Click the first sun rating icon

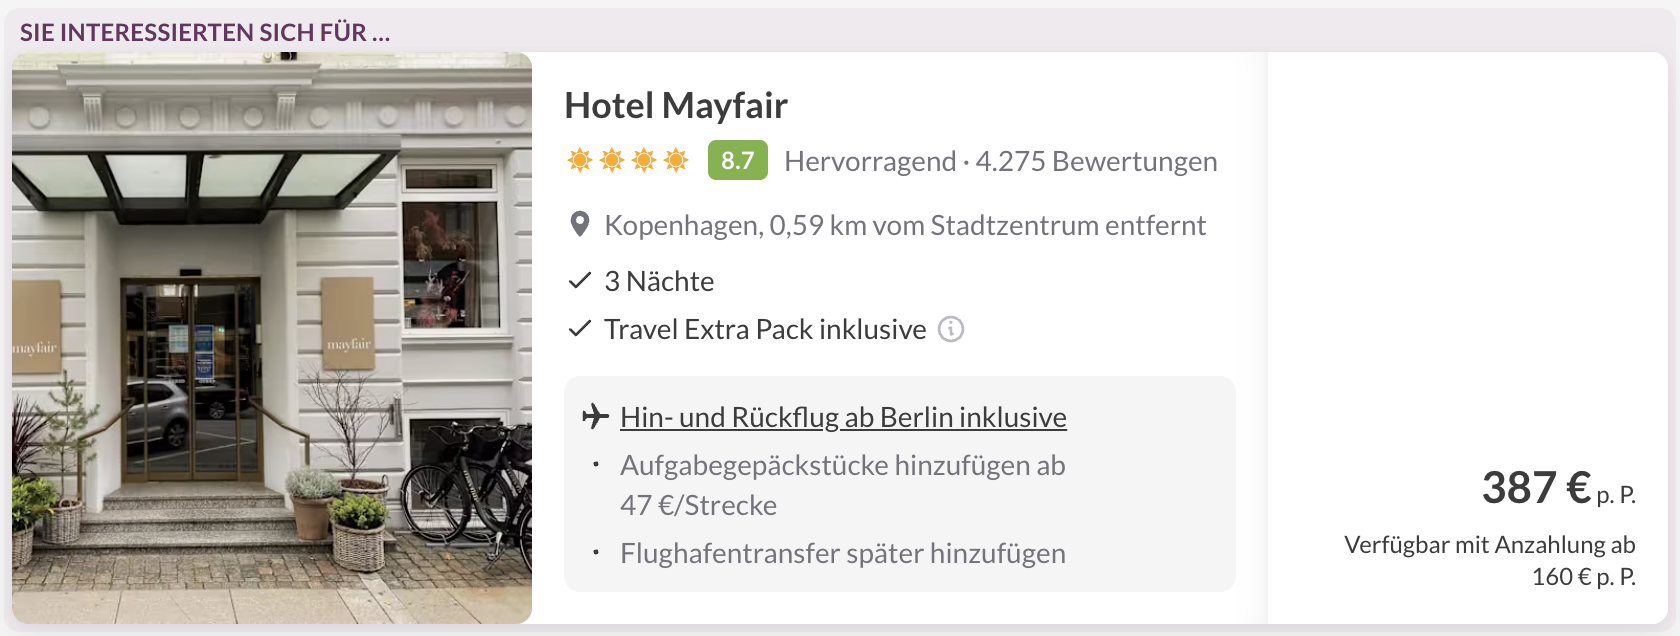point(580,160)
